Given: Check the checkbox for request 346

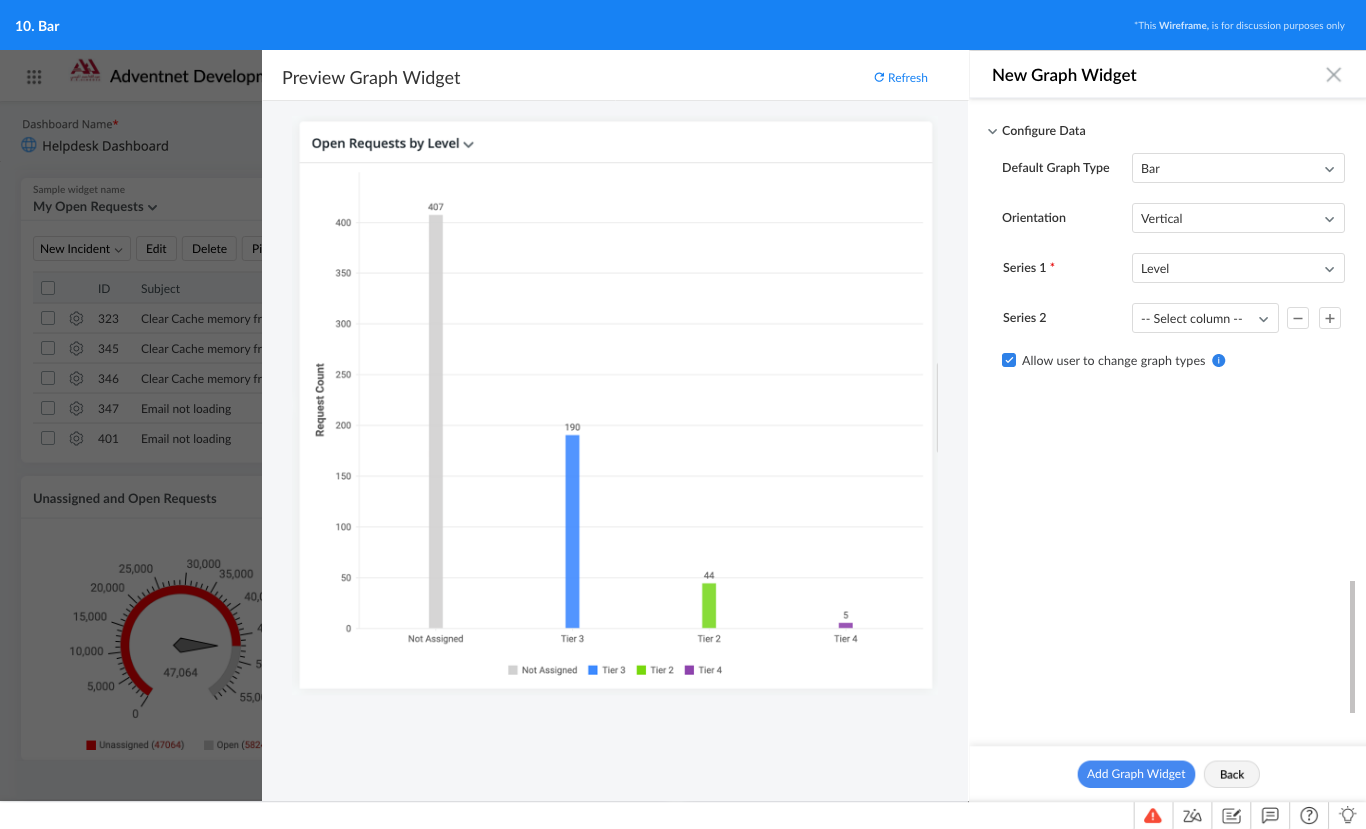Looking at the screenshot, I should pos(48,378).
